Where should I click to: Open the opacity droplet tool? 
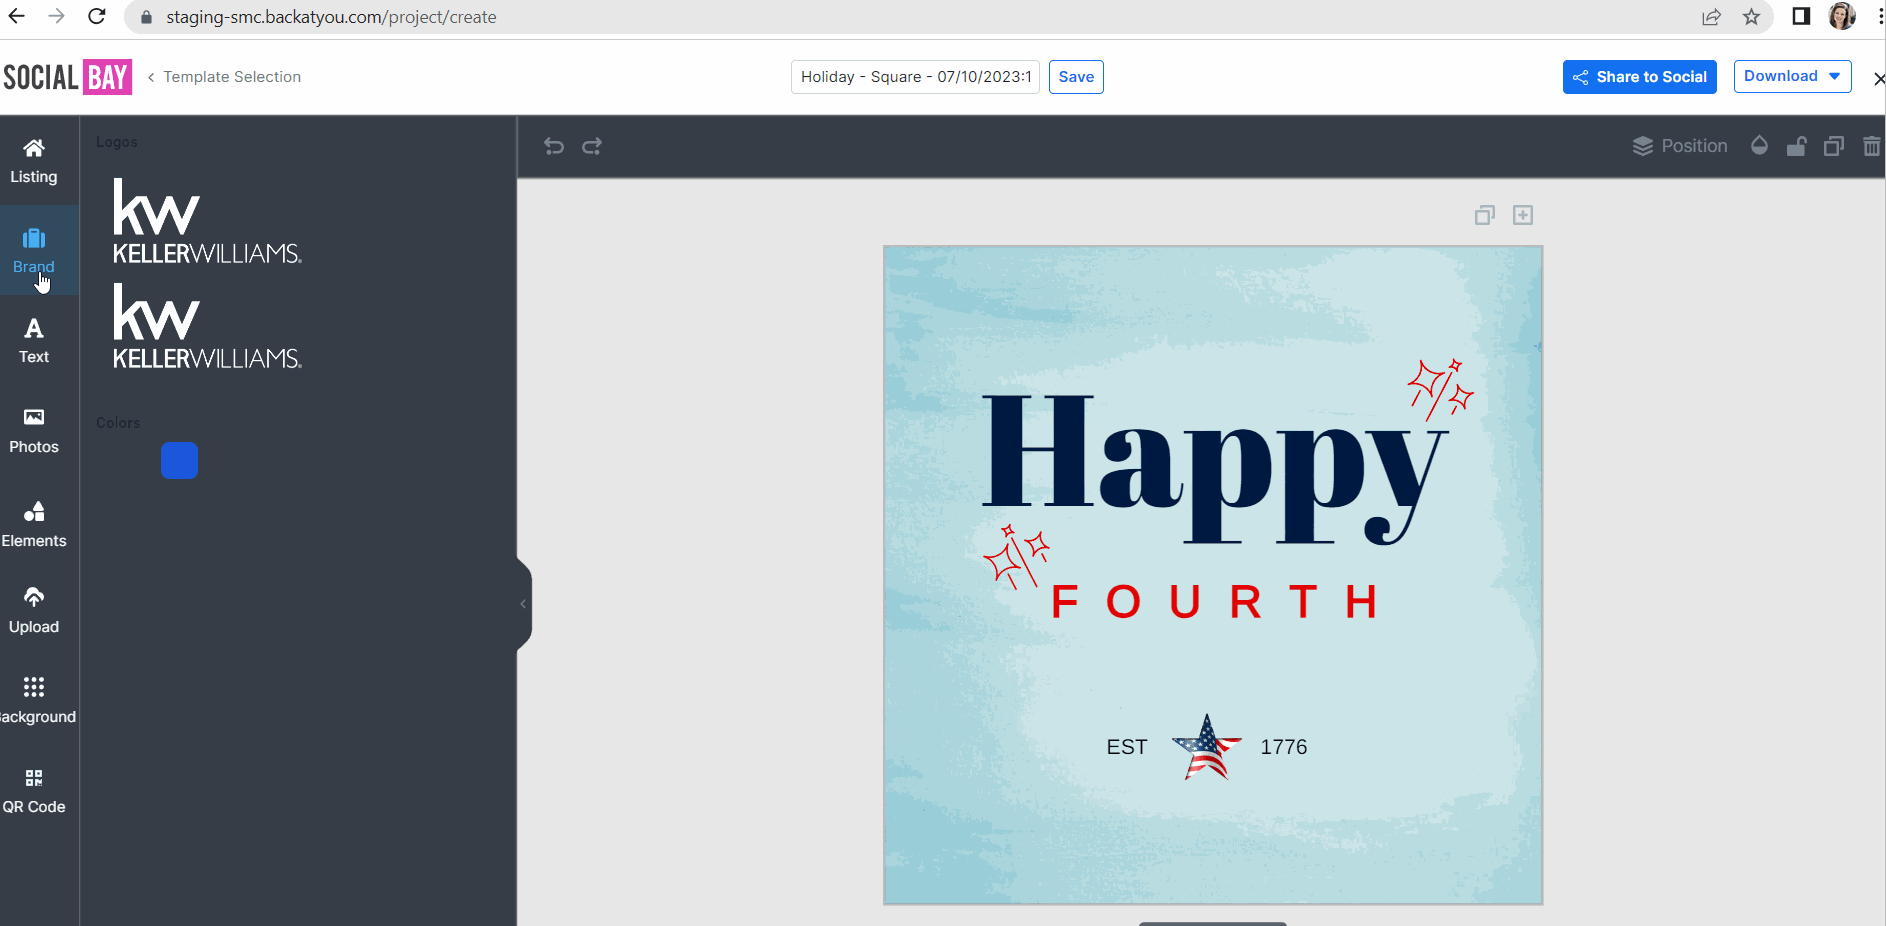pos(1759,146)
